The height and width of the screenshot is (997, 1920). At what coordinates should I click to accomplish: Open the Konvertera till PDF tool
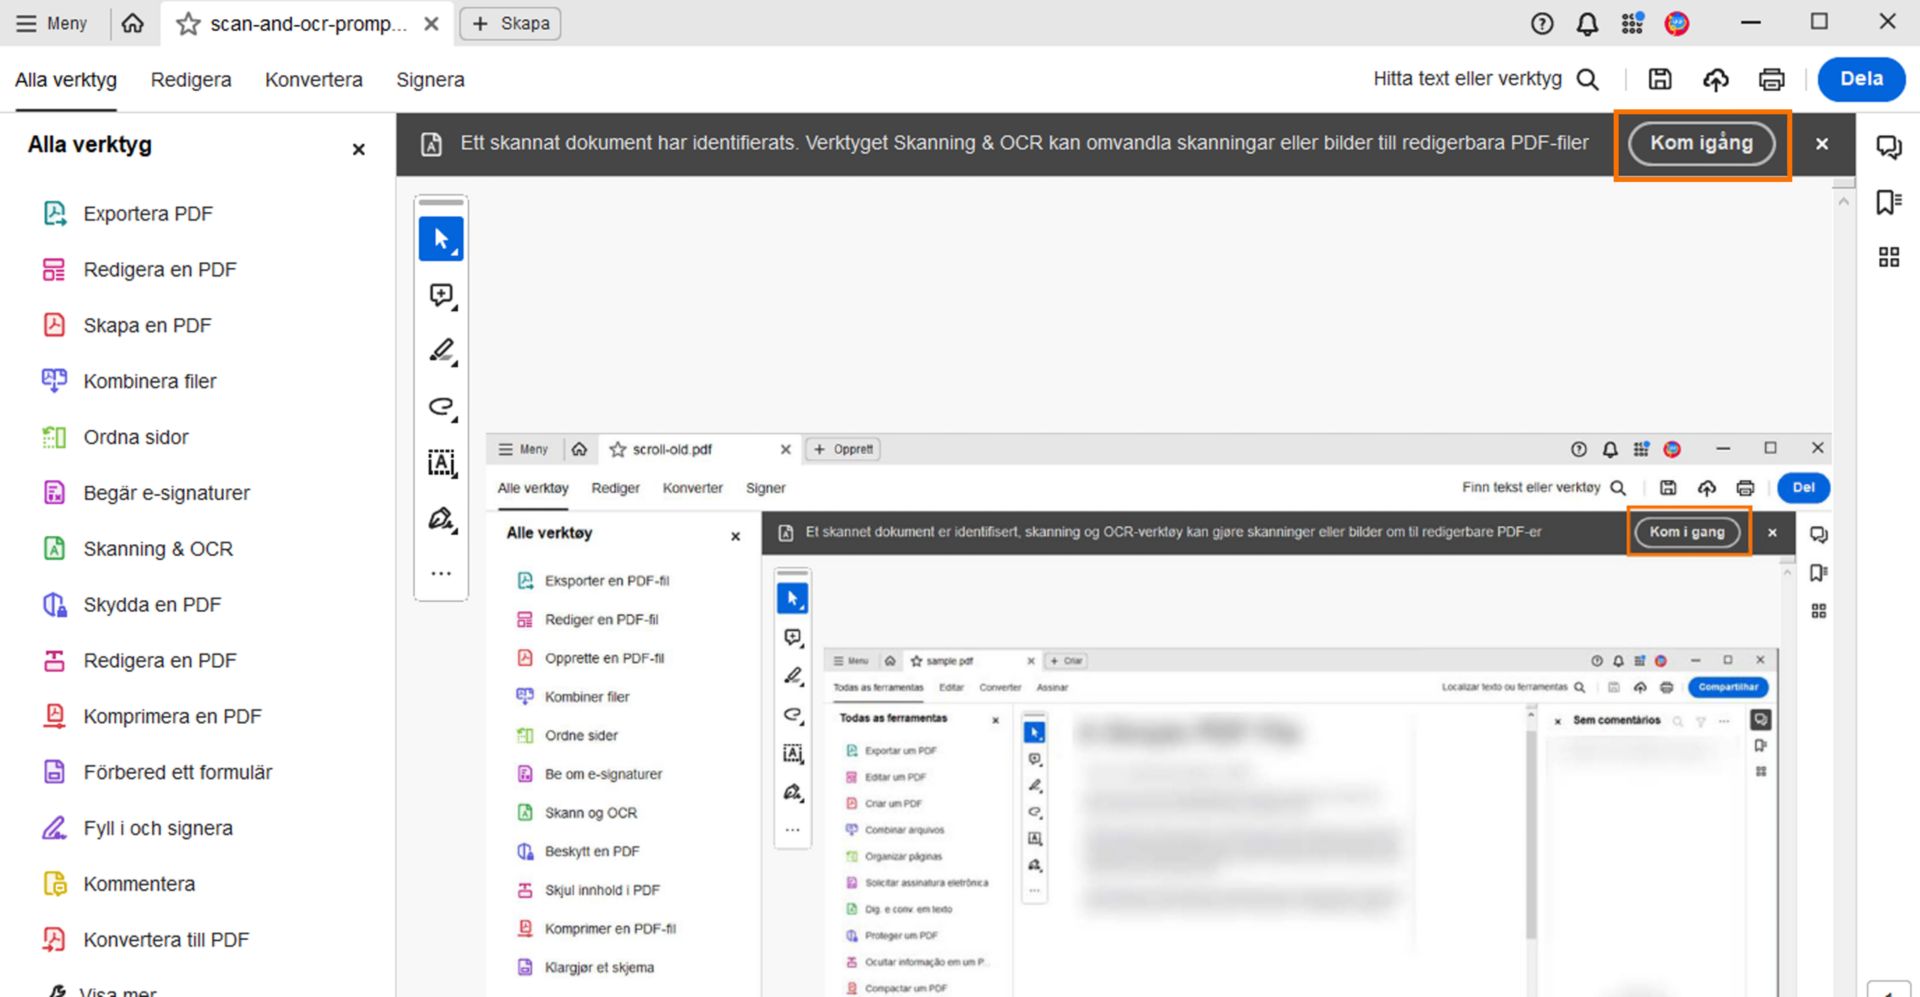[x=146, y=941]
